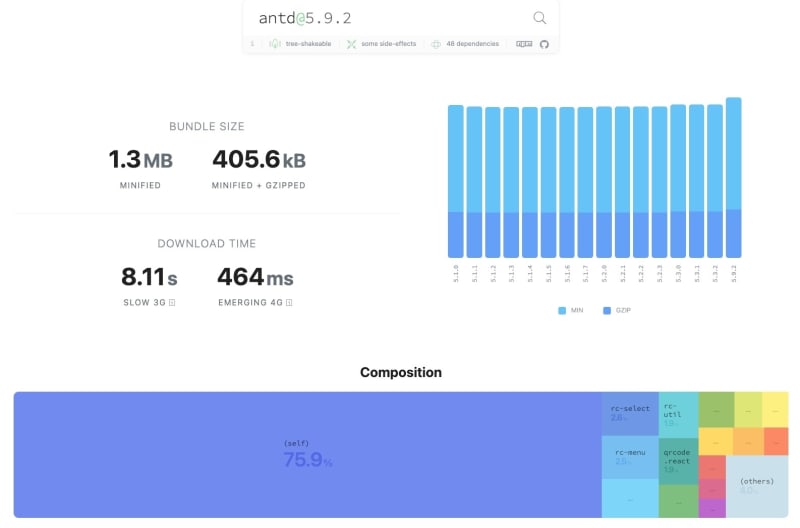Select the 5.2.2 version bar
This screenshot has height=528, width=800.
point(641,182)
